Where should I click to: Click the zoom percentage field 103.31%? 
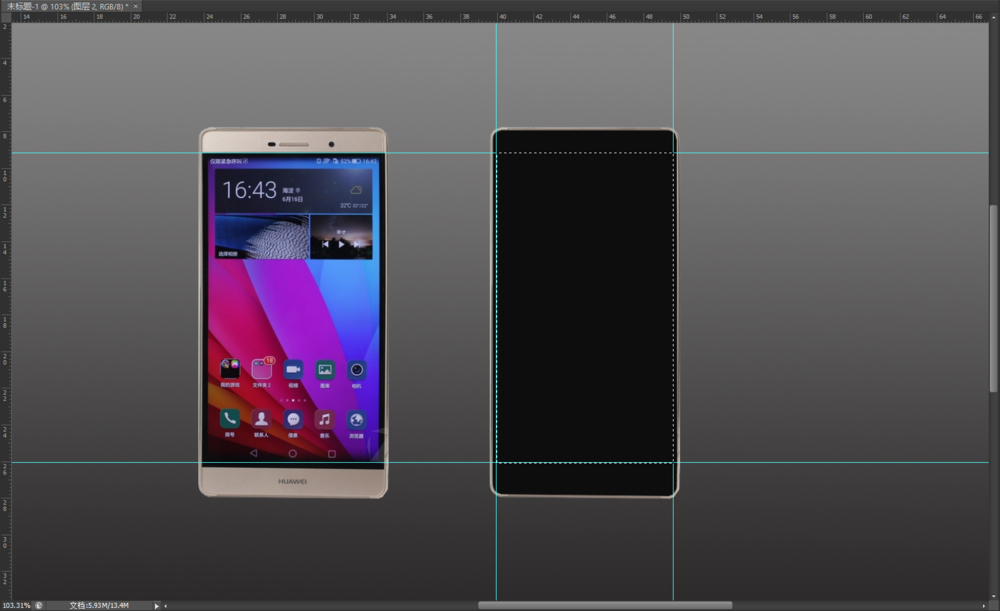pyautogui.click(x=16, y=605)
